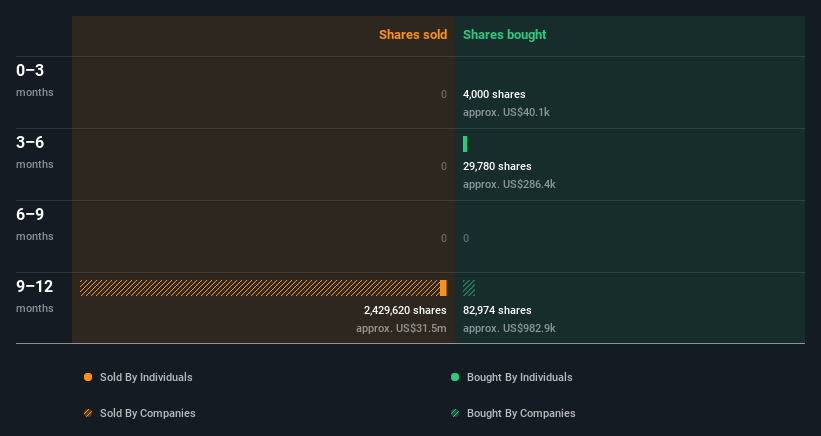Screen dimensions: 821x436
Task: Select the 'Bought By Individuals' legend label
Action: [x=519, y=377]
